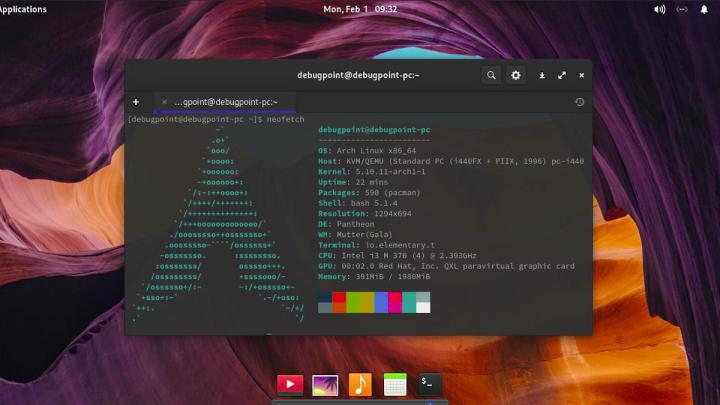
Task: Maximize the terminal window
Action: pos(562,75)
